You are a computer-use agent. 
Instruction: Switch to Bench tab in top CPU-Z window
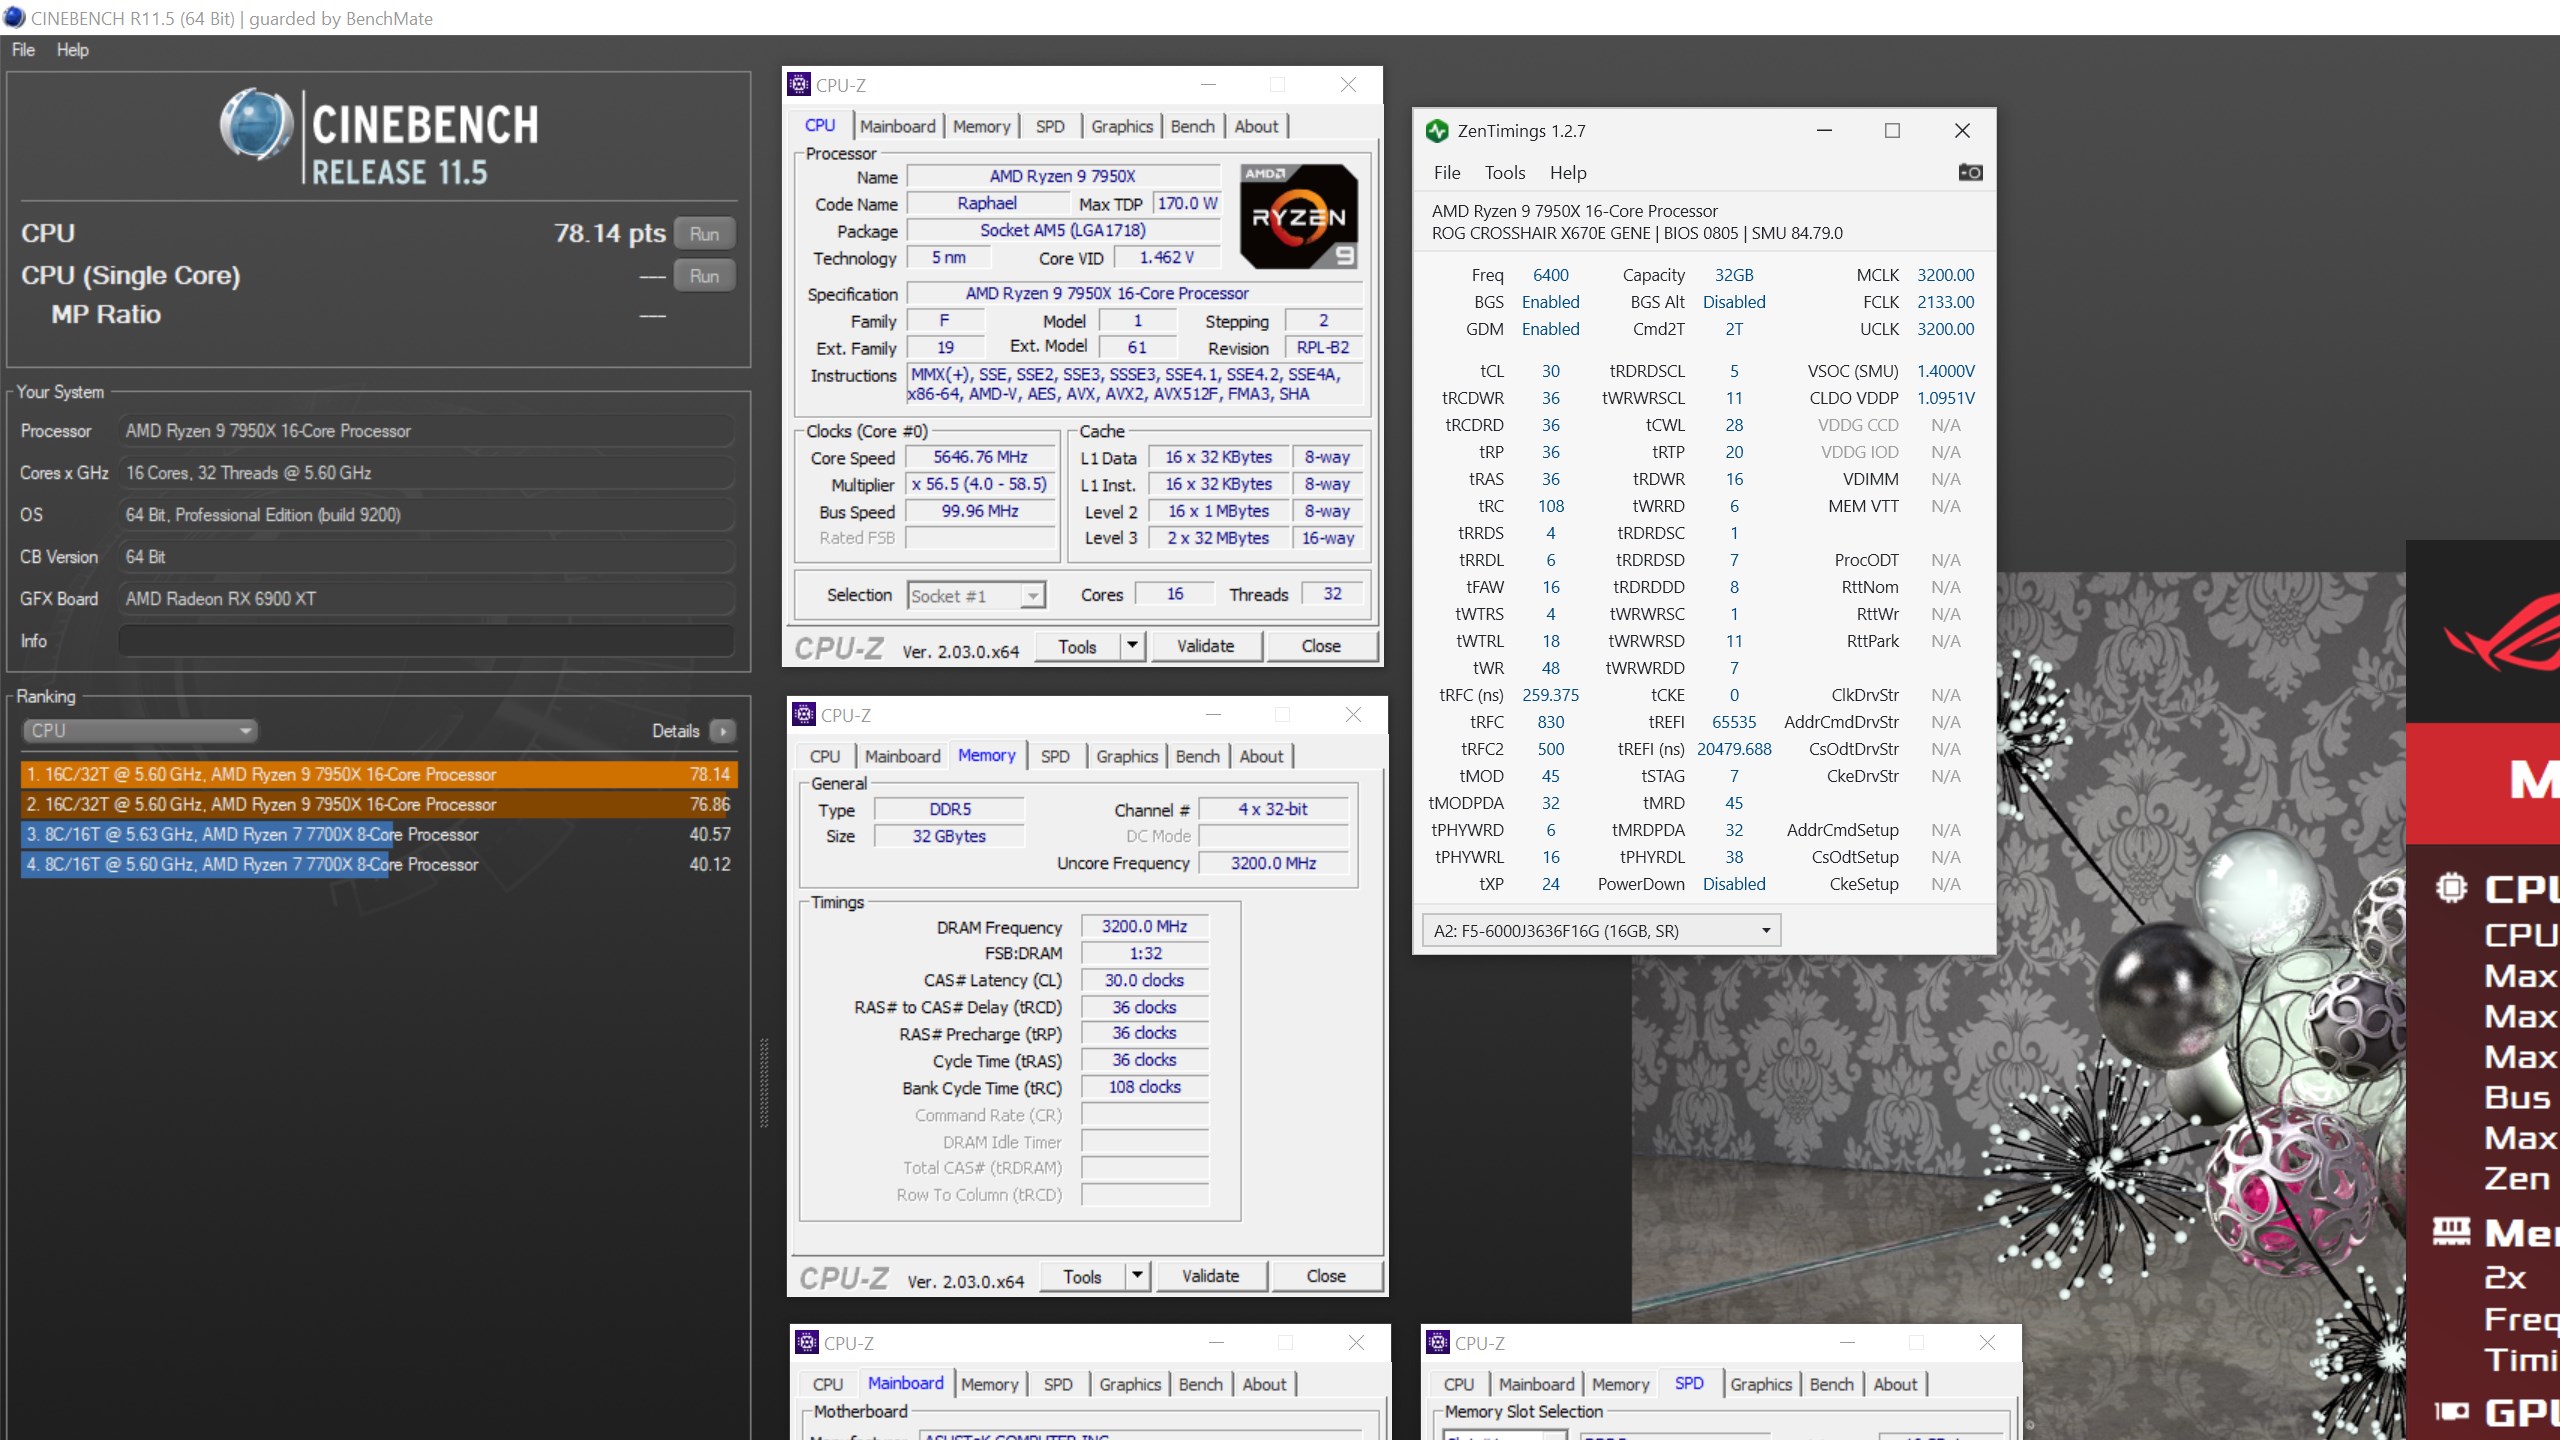[1192, 127]
